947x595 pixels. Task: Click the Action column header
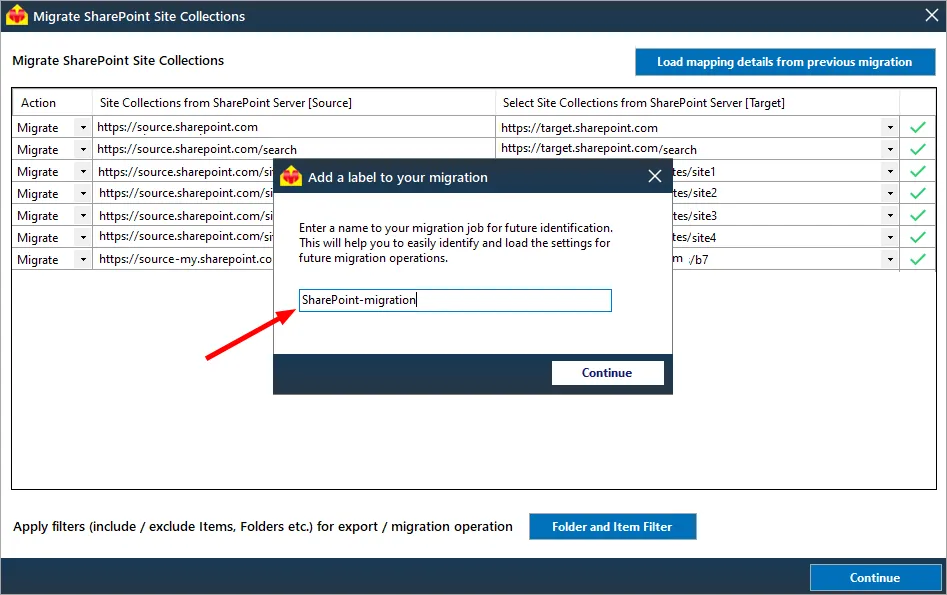52,103
